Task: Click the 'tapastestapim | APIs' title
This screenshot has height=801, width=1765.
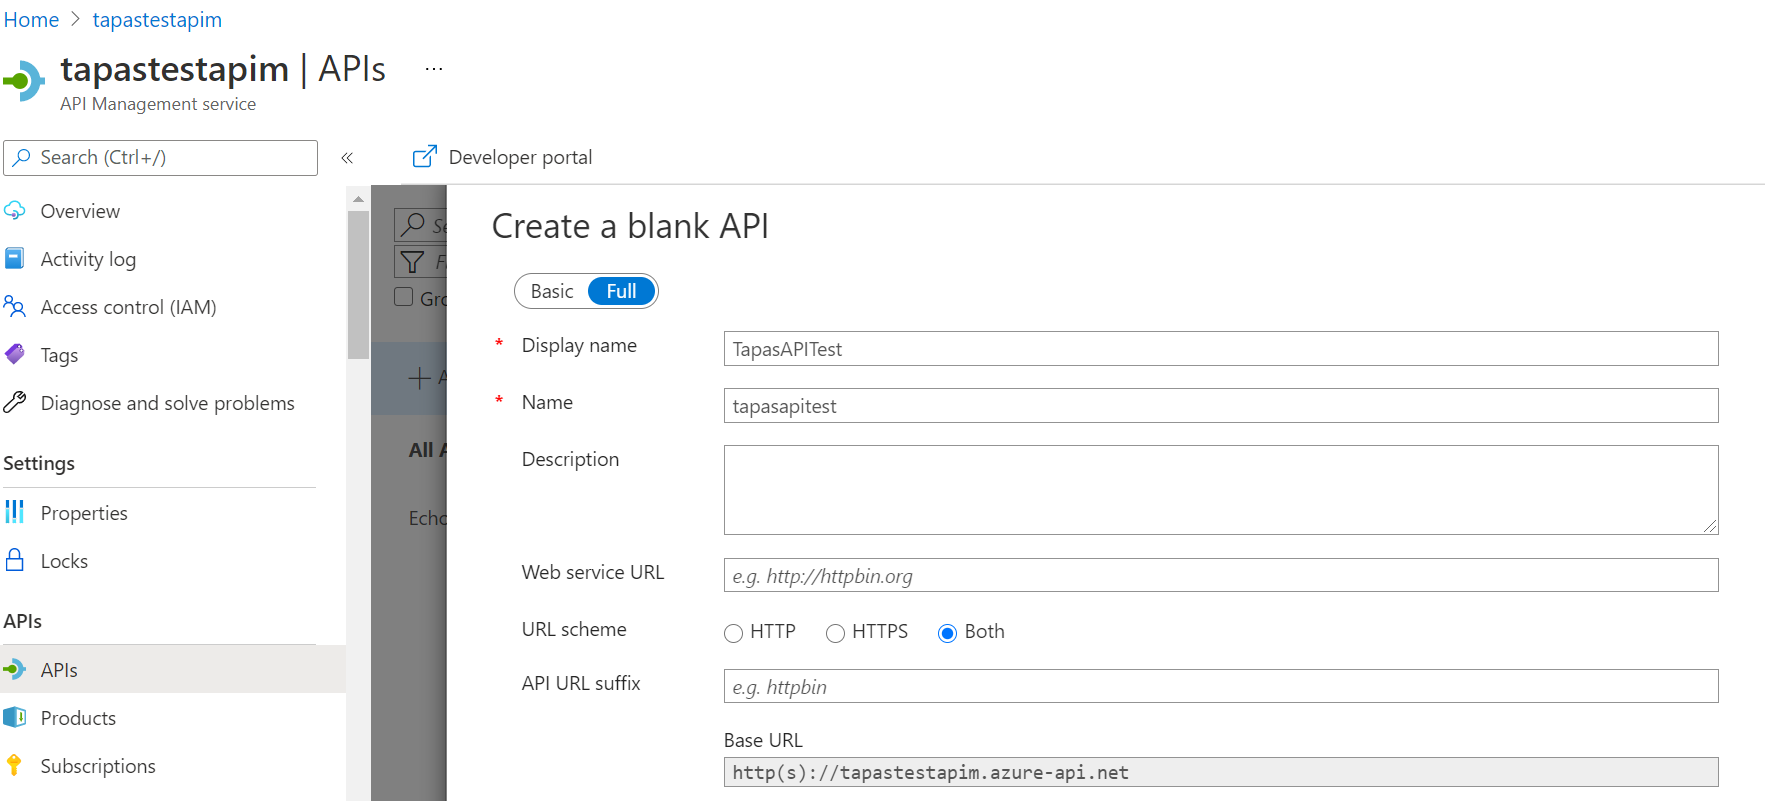Action: (223, 69)
